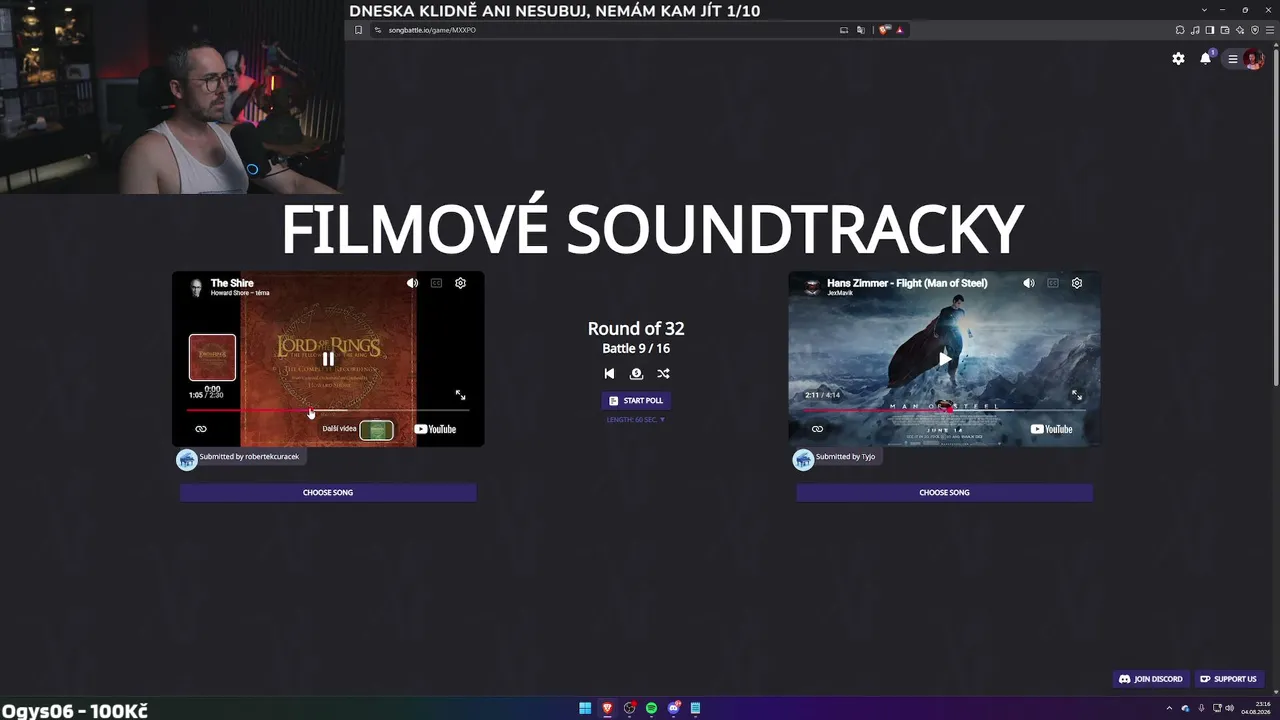
Task: Seek the Flight video progress bar
Action: 945,410
